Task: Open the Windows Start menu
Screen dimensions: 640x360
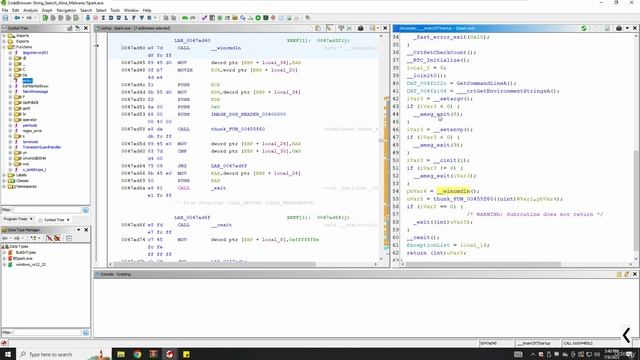Action: [7, 354]
